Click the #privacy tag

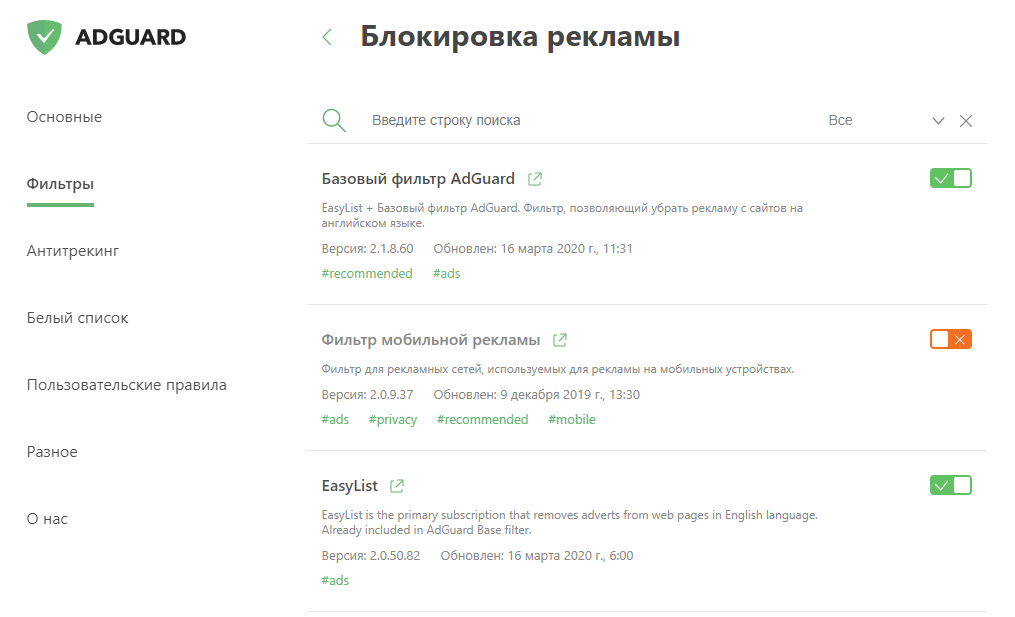(x=393, y=420)
